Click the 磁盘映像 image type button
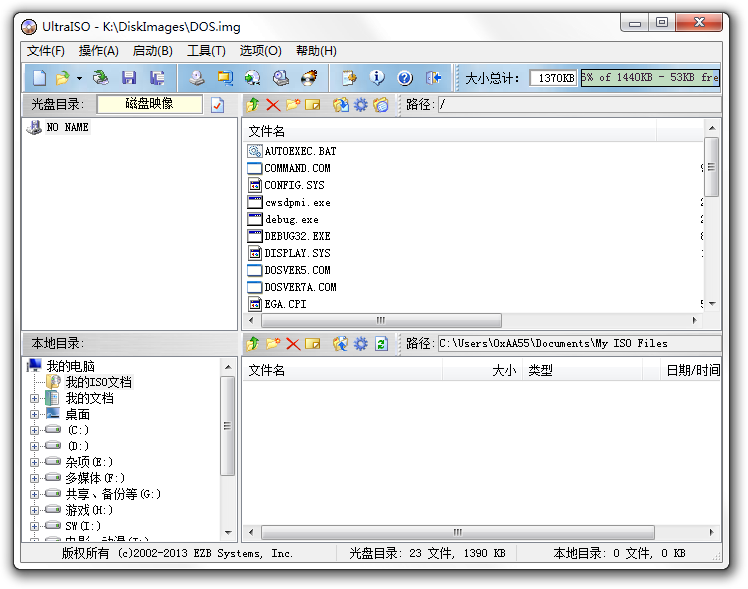The height and width of the screenshot is (589, 748). coord(150,105)
